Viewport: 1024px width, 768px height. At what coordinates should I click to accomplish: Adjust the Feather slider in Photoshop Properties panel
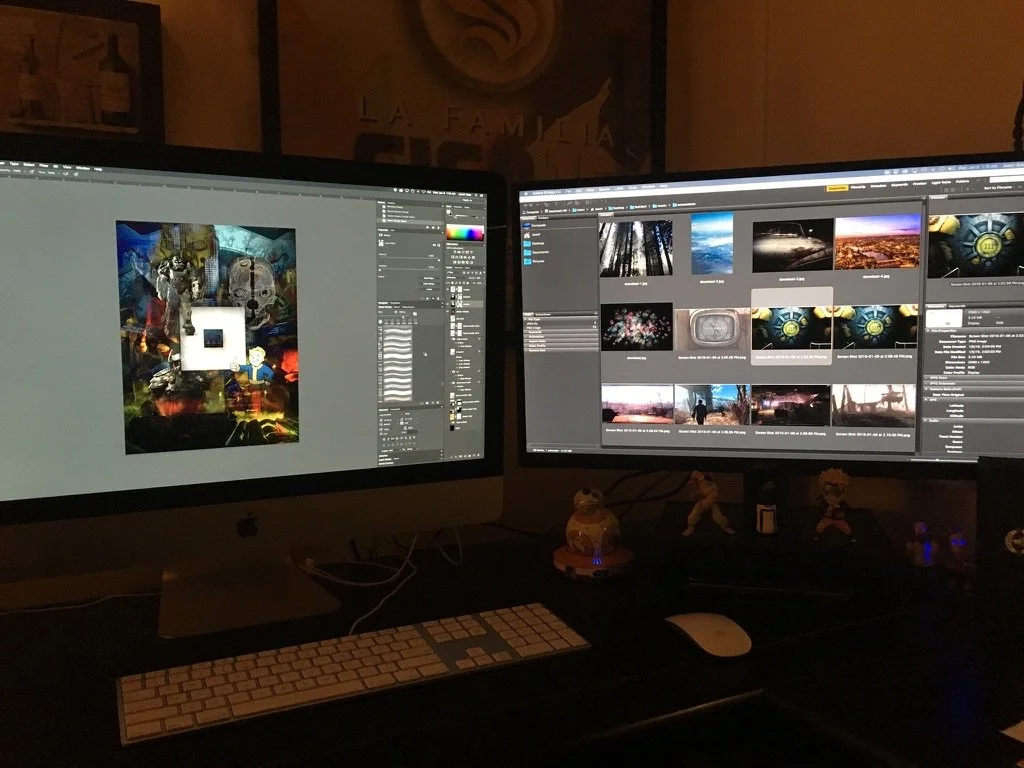[409, 269]
